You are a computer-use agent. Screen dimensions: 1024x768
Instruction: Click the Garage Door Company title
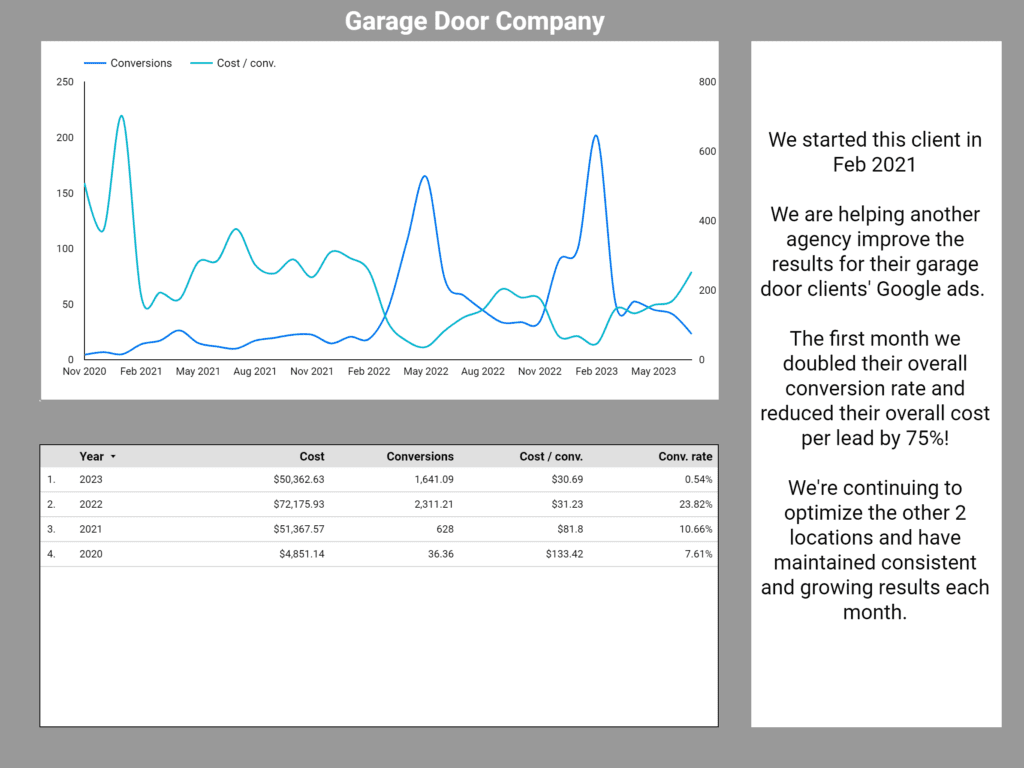[474, 21]
